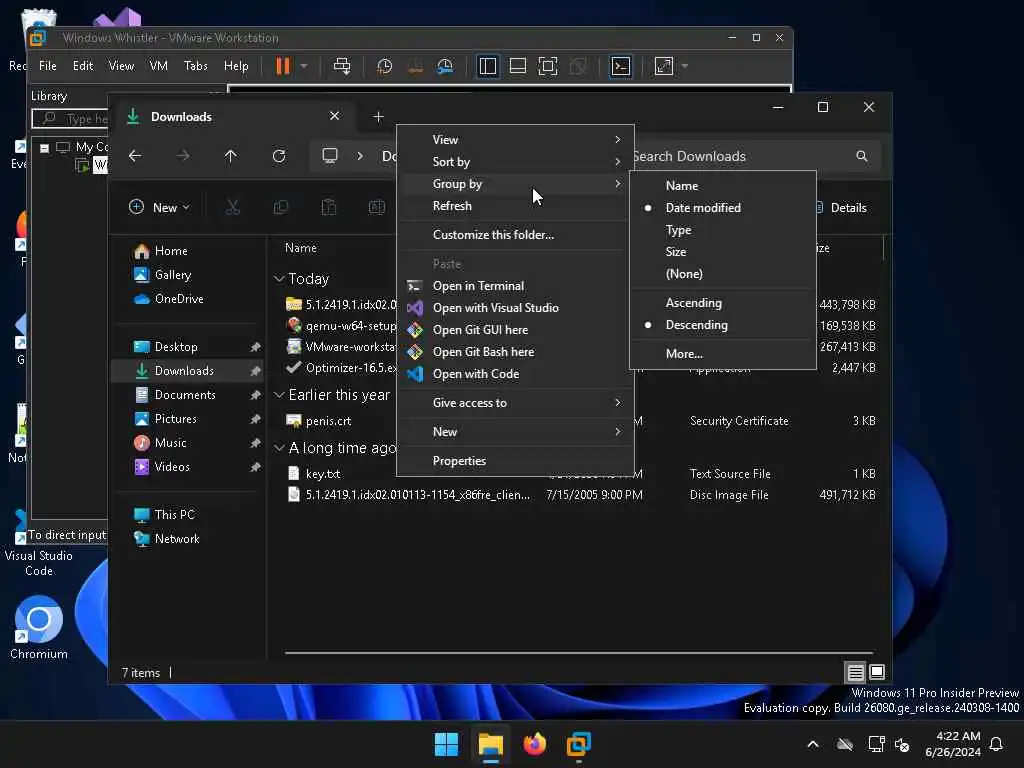The image size is (1024, 768).
Task: Open Help menu in VMware Workstation
Action: coord(236,66)
